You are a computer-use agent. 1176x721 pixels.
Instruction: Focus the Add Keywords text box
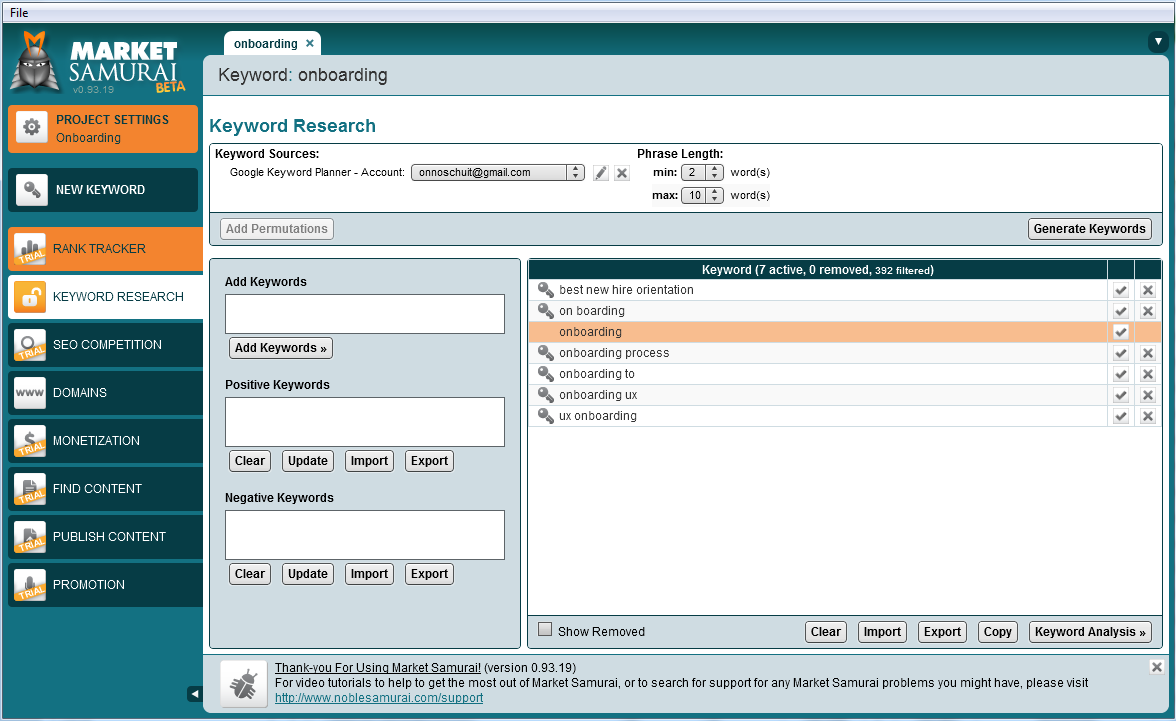(x=364, y=314)
